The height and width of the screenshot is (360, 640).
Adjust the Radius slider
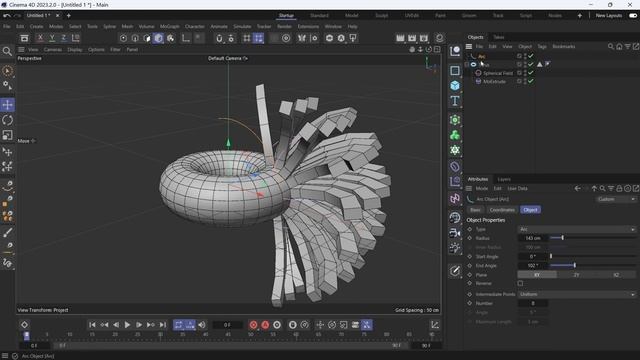coord(593,238)
